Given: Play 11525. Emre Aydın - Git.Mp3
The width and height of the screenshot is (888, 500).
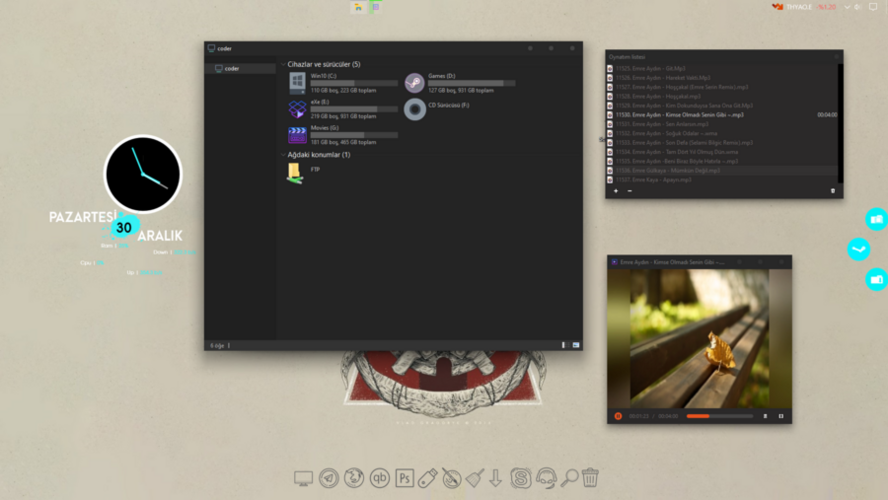Looking at the screenshot, I should pyautogui.click(x=722, y=69).
